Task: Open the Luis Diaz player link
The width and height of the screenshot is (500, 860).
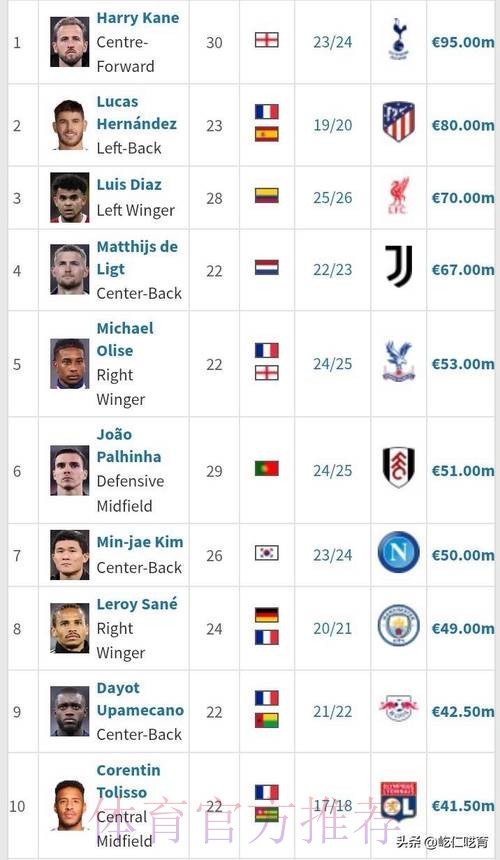Action: tap(129, 185)
